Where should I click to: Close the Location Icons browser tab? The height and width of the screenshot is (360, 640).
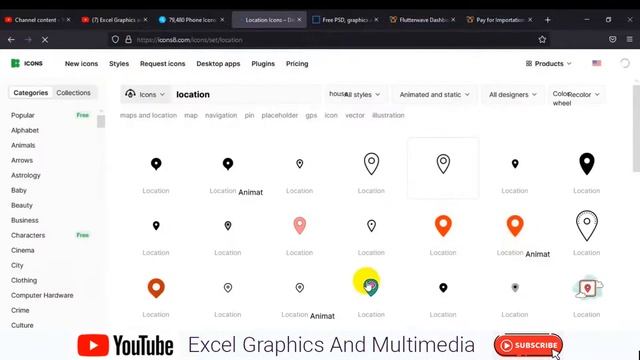pos(299,20)
